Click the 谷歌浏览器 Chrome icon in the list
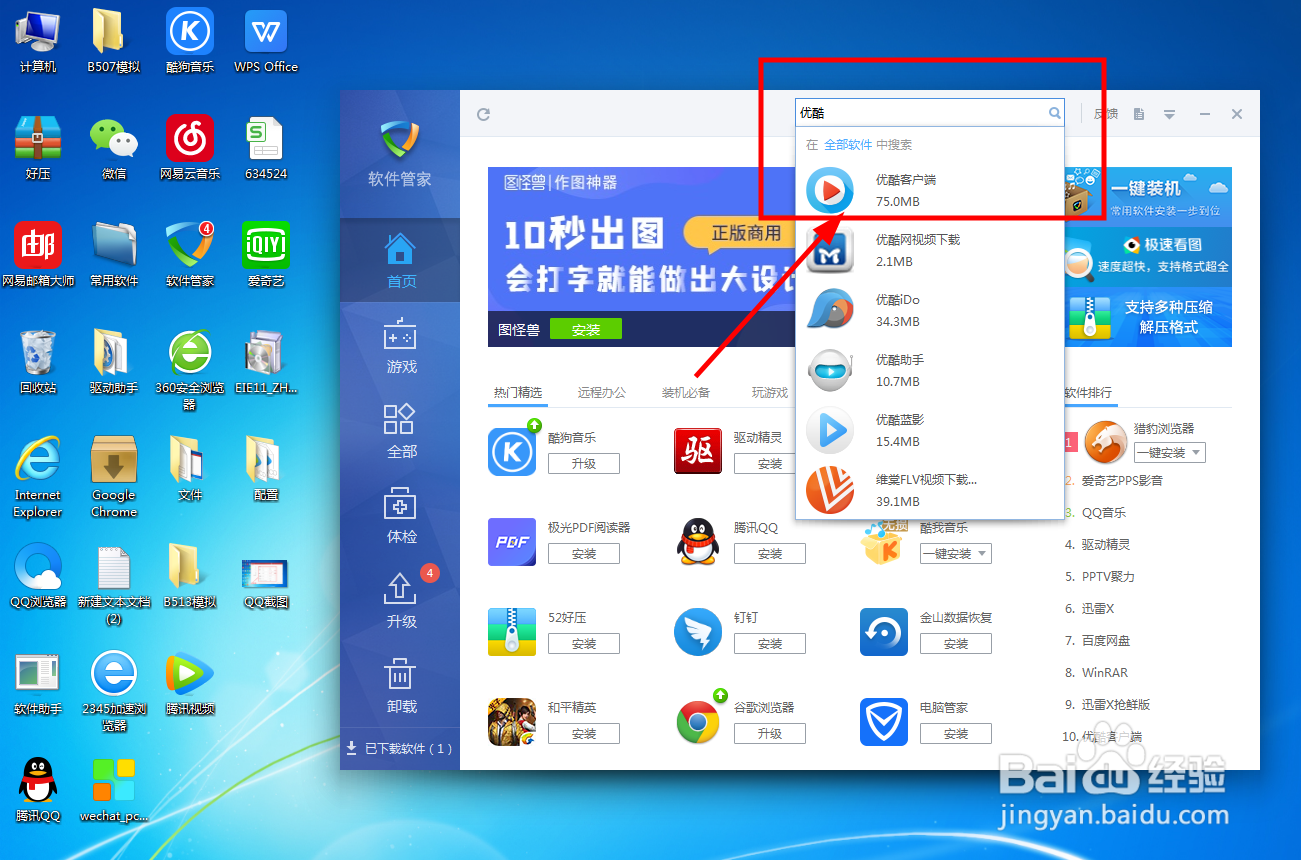This screenshot has width=1301, height=860. (x=698, y=722)
